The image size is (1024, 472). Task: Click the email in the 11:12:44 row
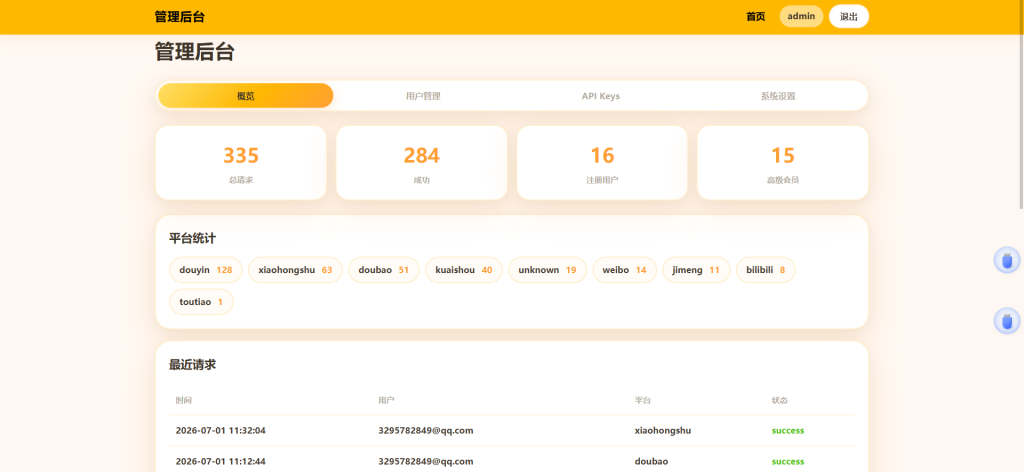[426, 462]
